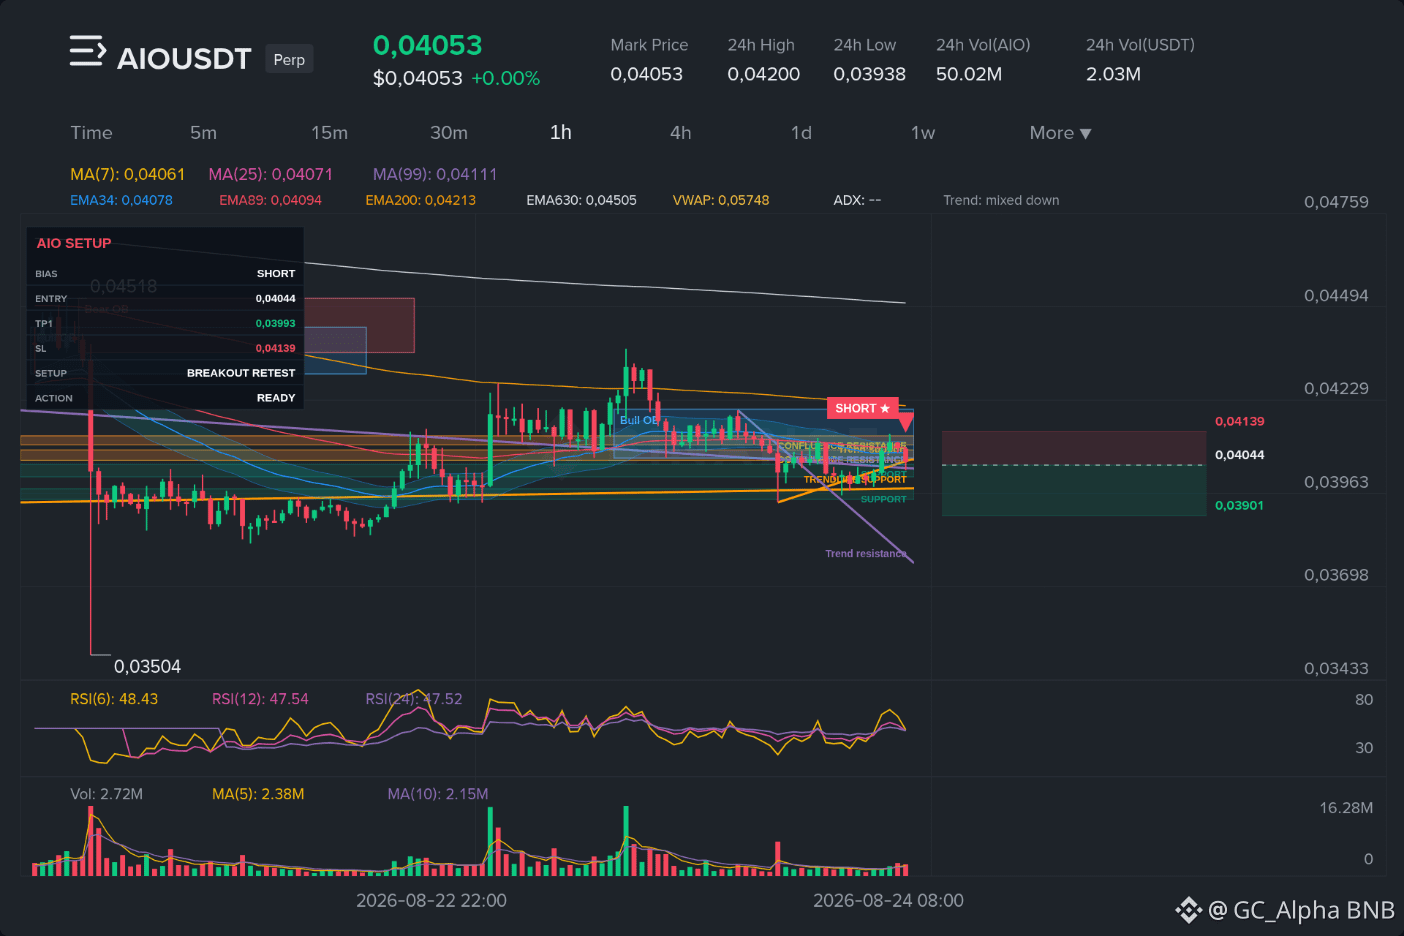This screenshot has width=1404, height=936.
Task: Click the green short-trade target zone
Action: click(1074, 491)
